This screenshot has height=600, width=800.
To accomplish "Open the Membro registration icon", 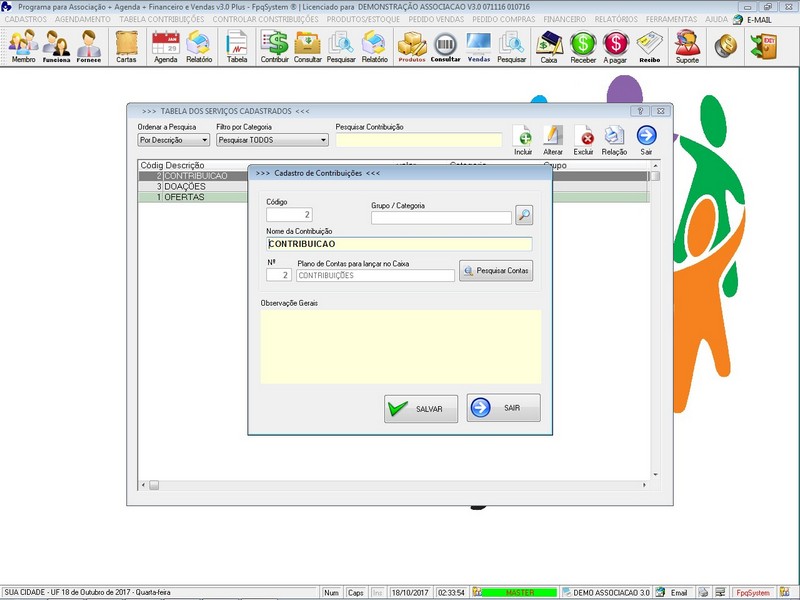I will click(x=23, y=46).
